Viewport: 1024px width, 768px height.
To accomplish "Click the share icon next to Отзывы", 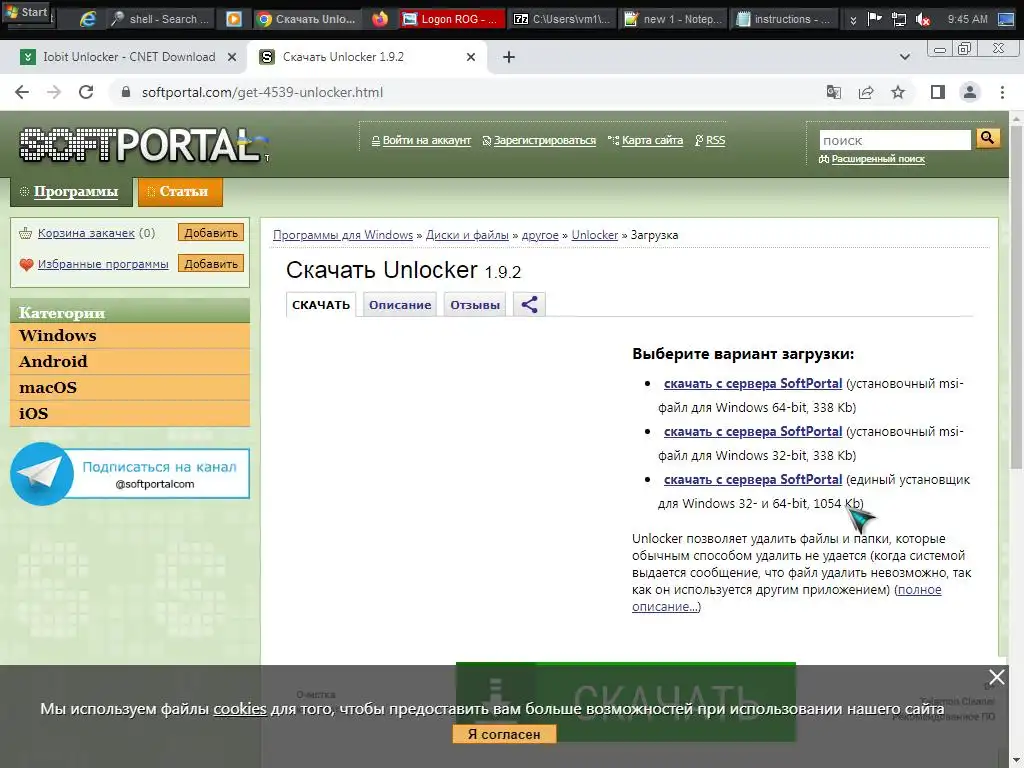I will point(529,304).
